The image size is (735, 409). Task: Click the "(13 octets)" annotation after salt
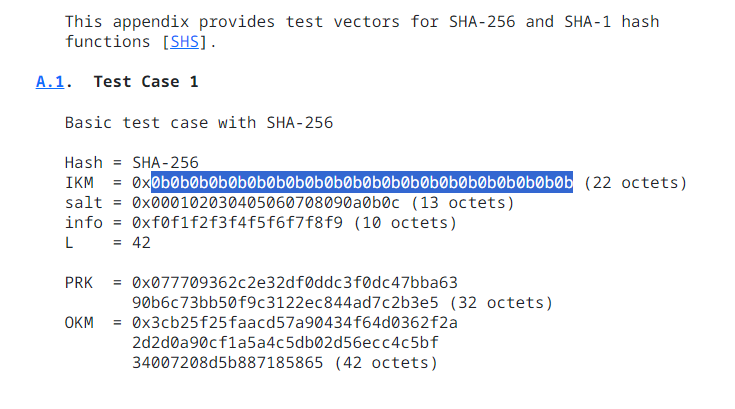click(x=463, y=202)
